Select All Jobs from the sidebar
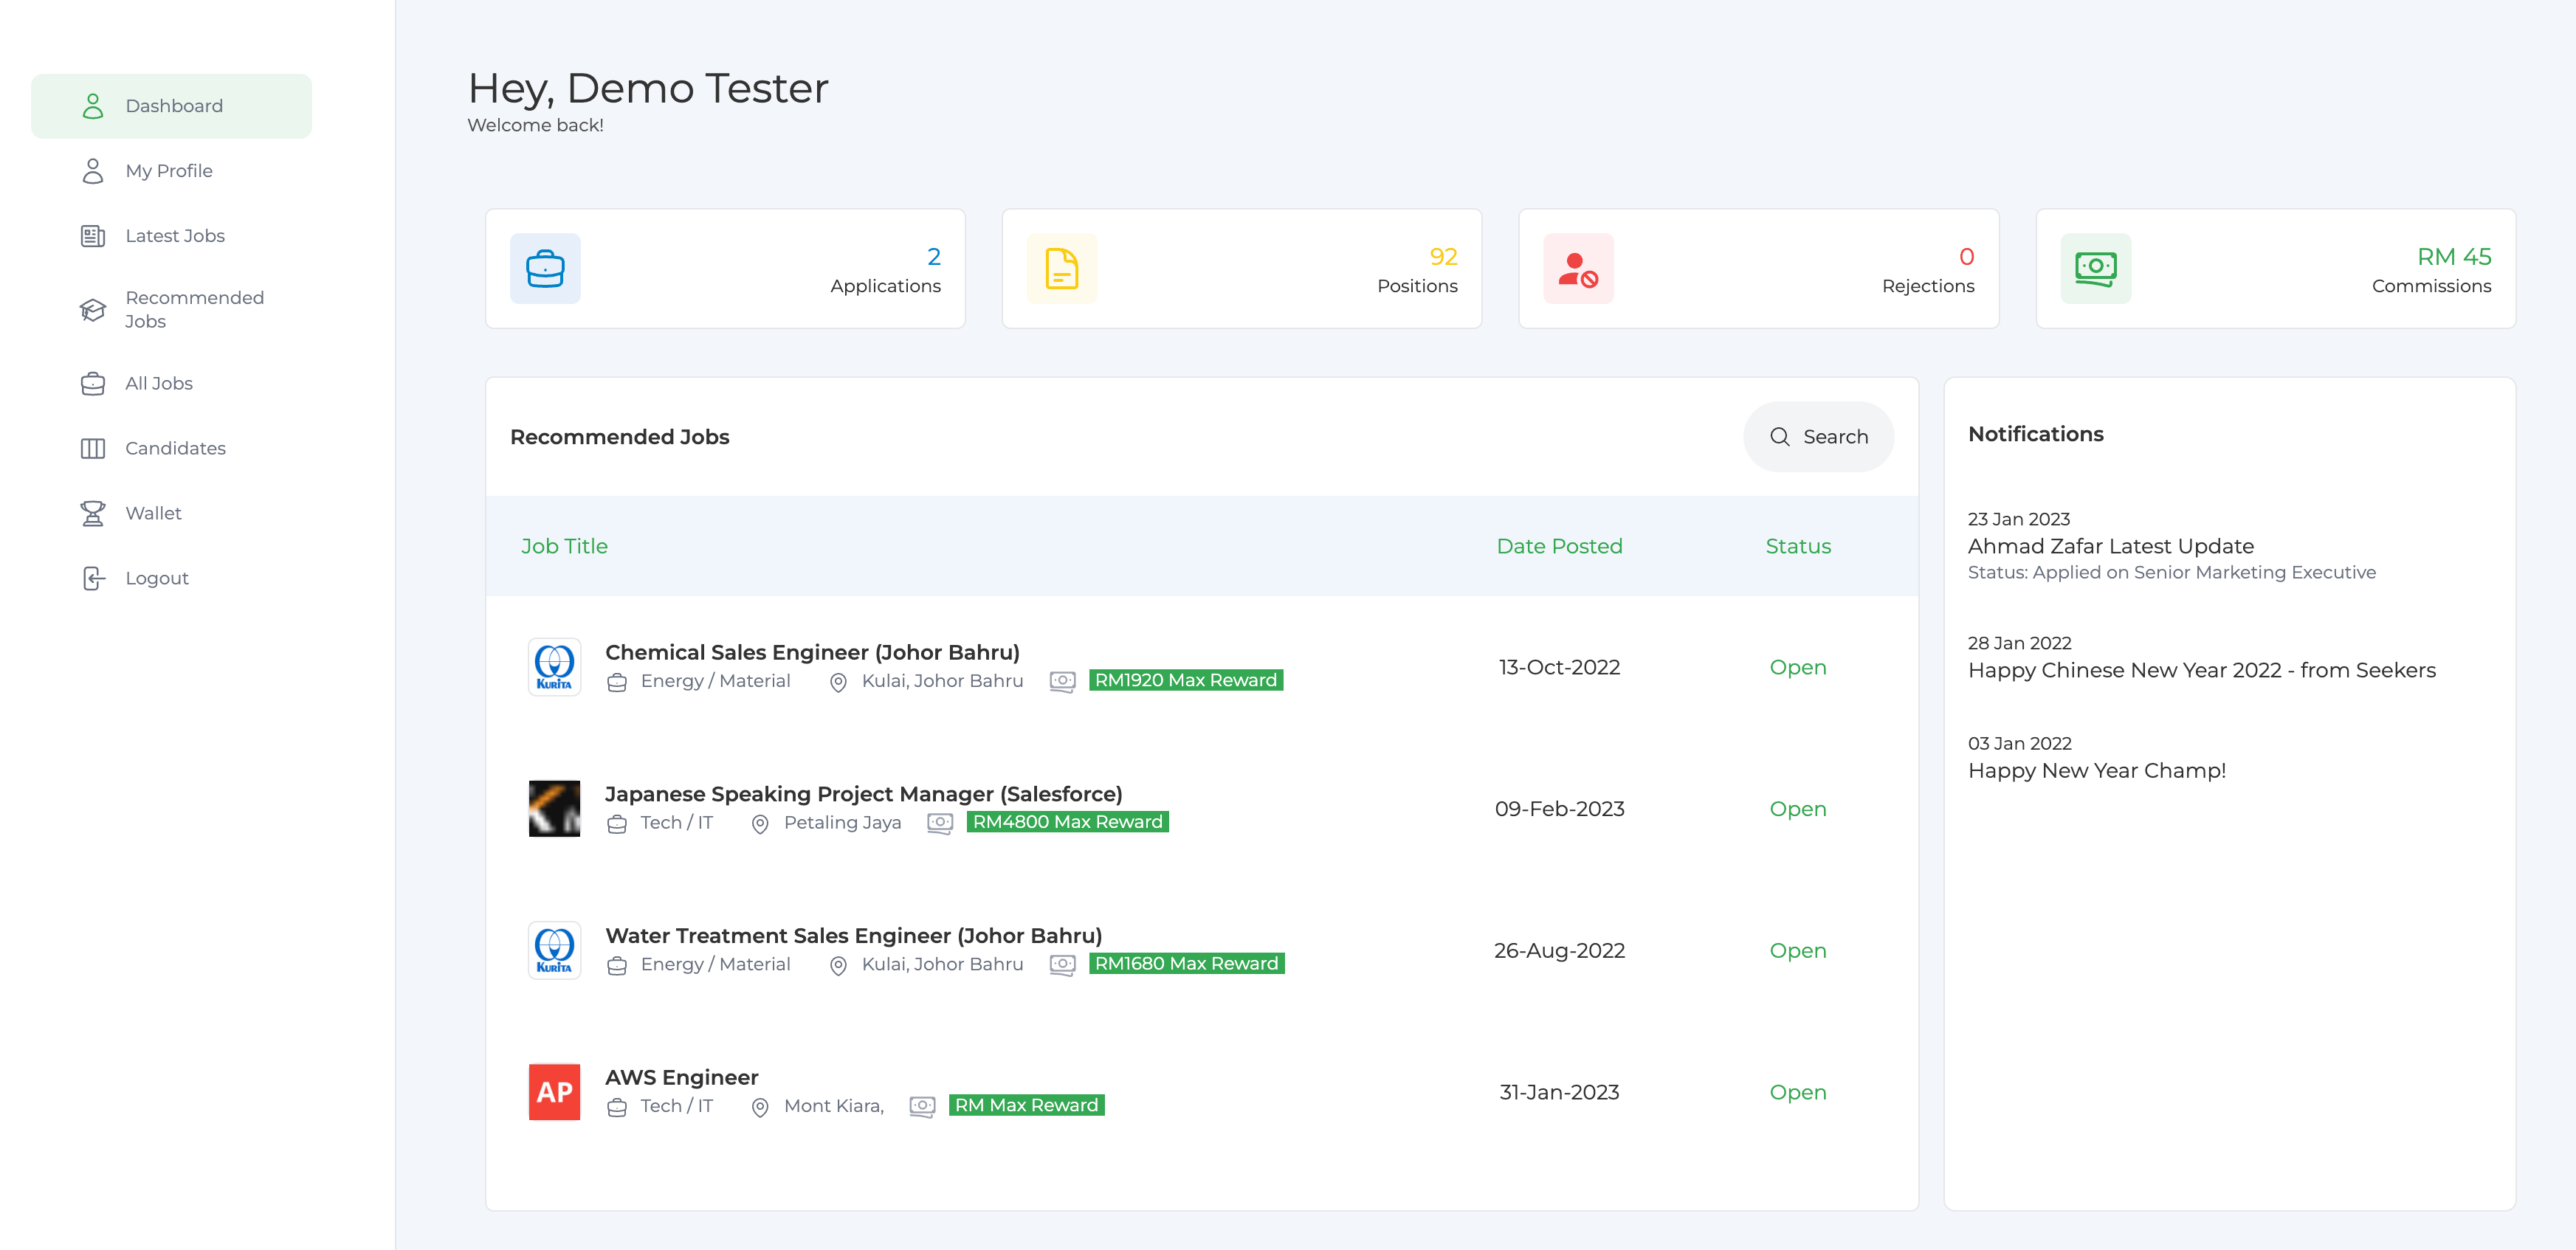The image size is (2576, 1250). tap(159, 383)
